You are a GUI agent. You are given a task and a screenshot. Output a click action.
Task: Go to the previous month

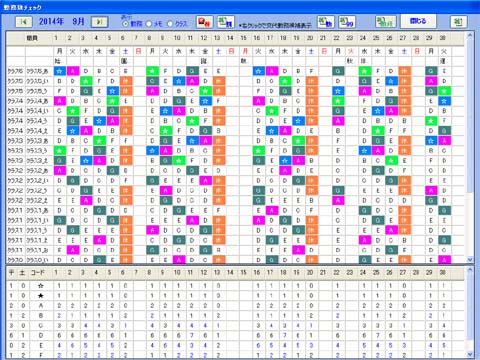(x=24, y=22)
